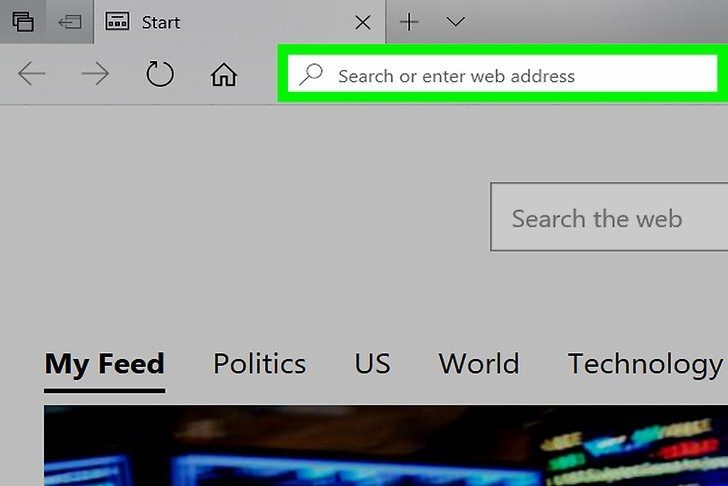The image size is (728, 486).
Task: Go forward to the next page
Action: click(95, 74)
